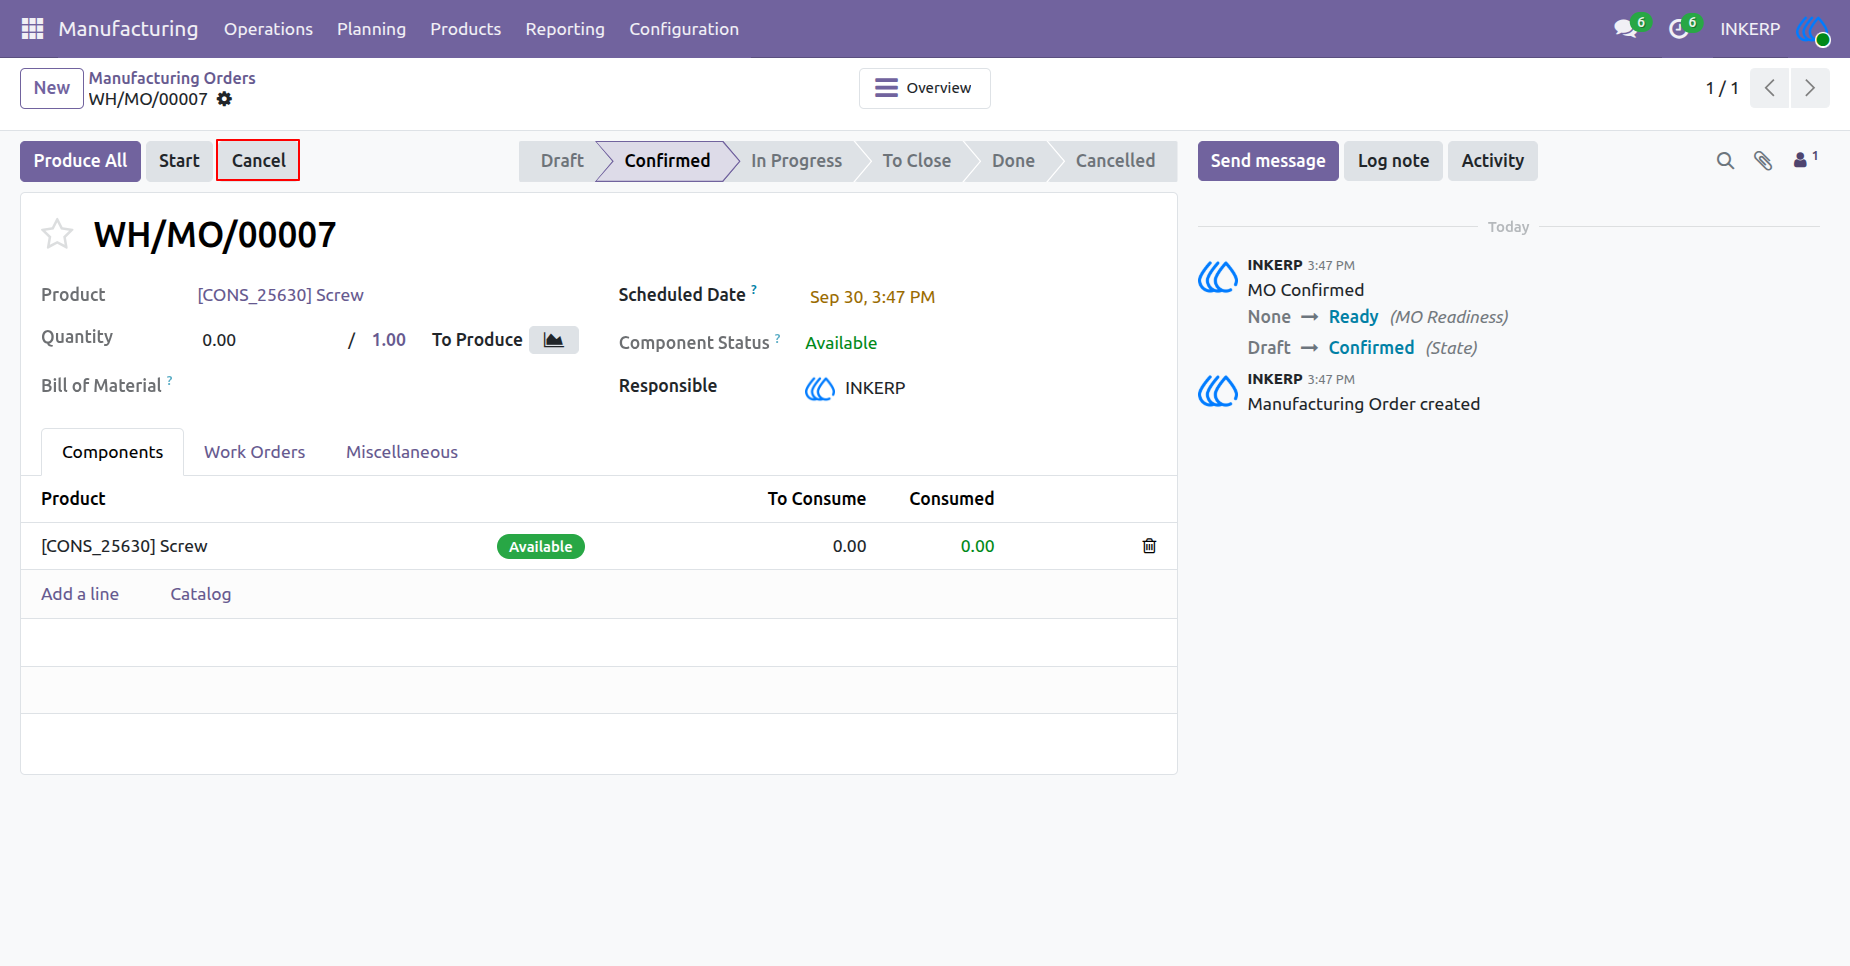Open the forecast chart icon button
Screen dimensions: 1850x966
click(x=554, y=340)
